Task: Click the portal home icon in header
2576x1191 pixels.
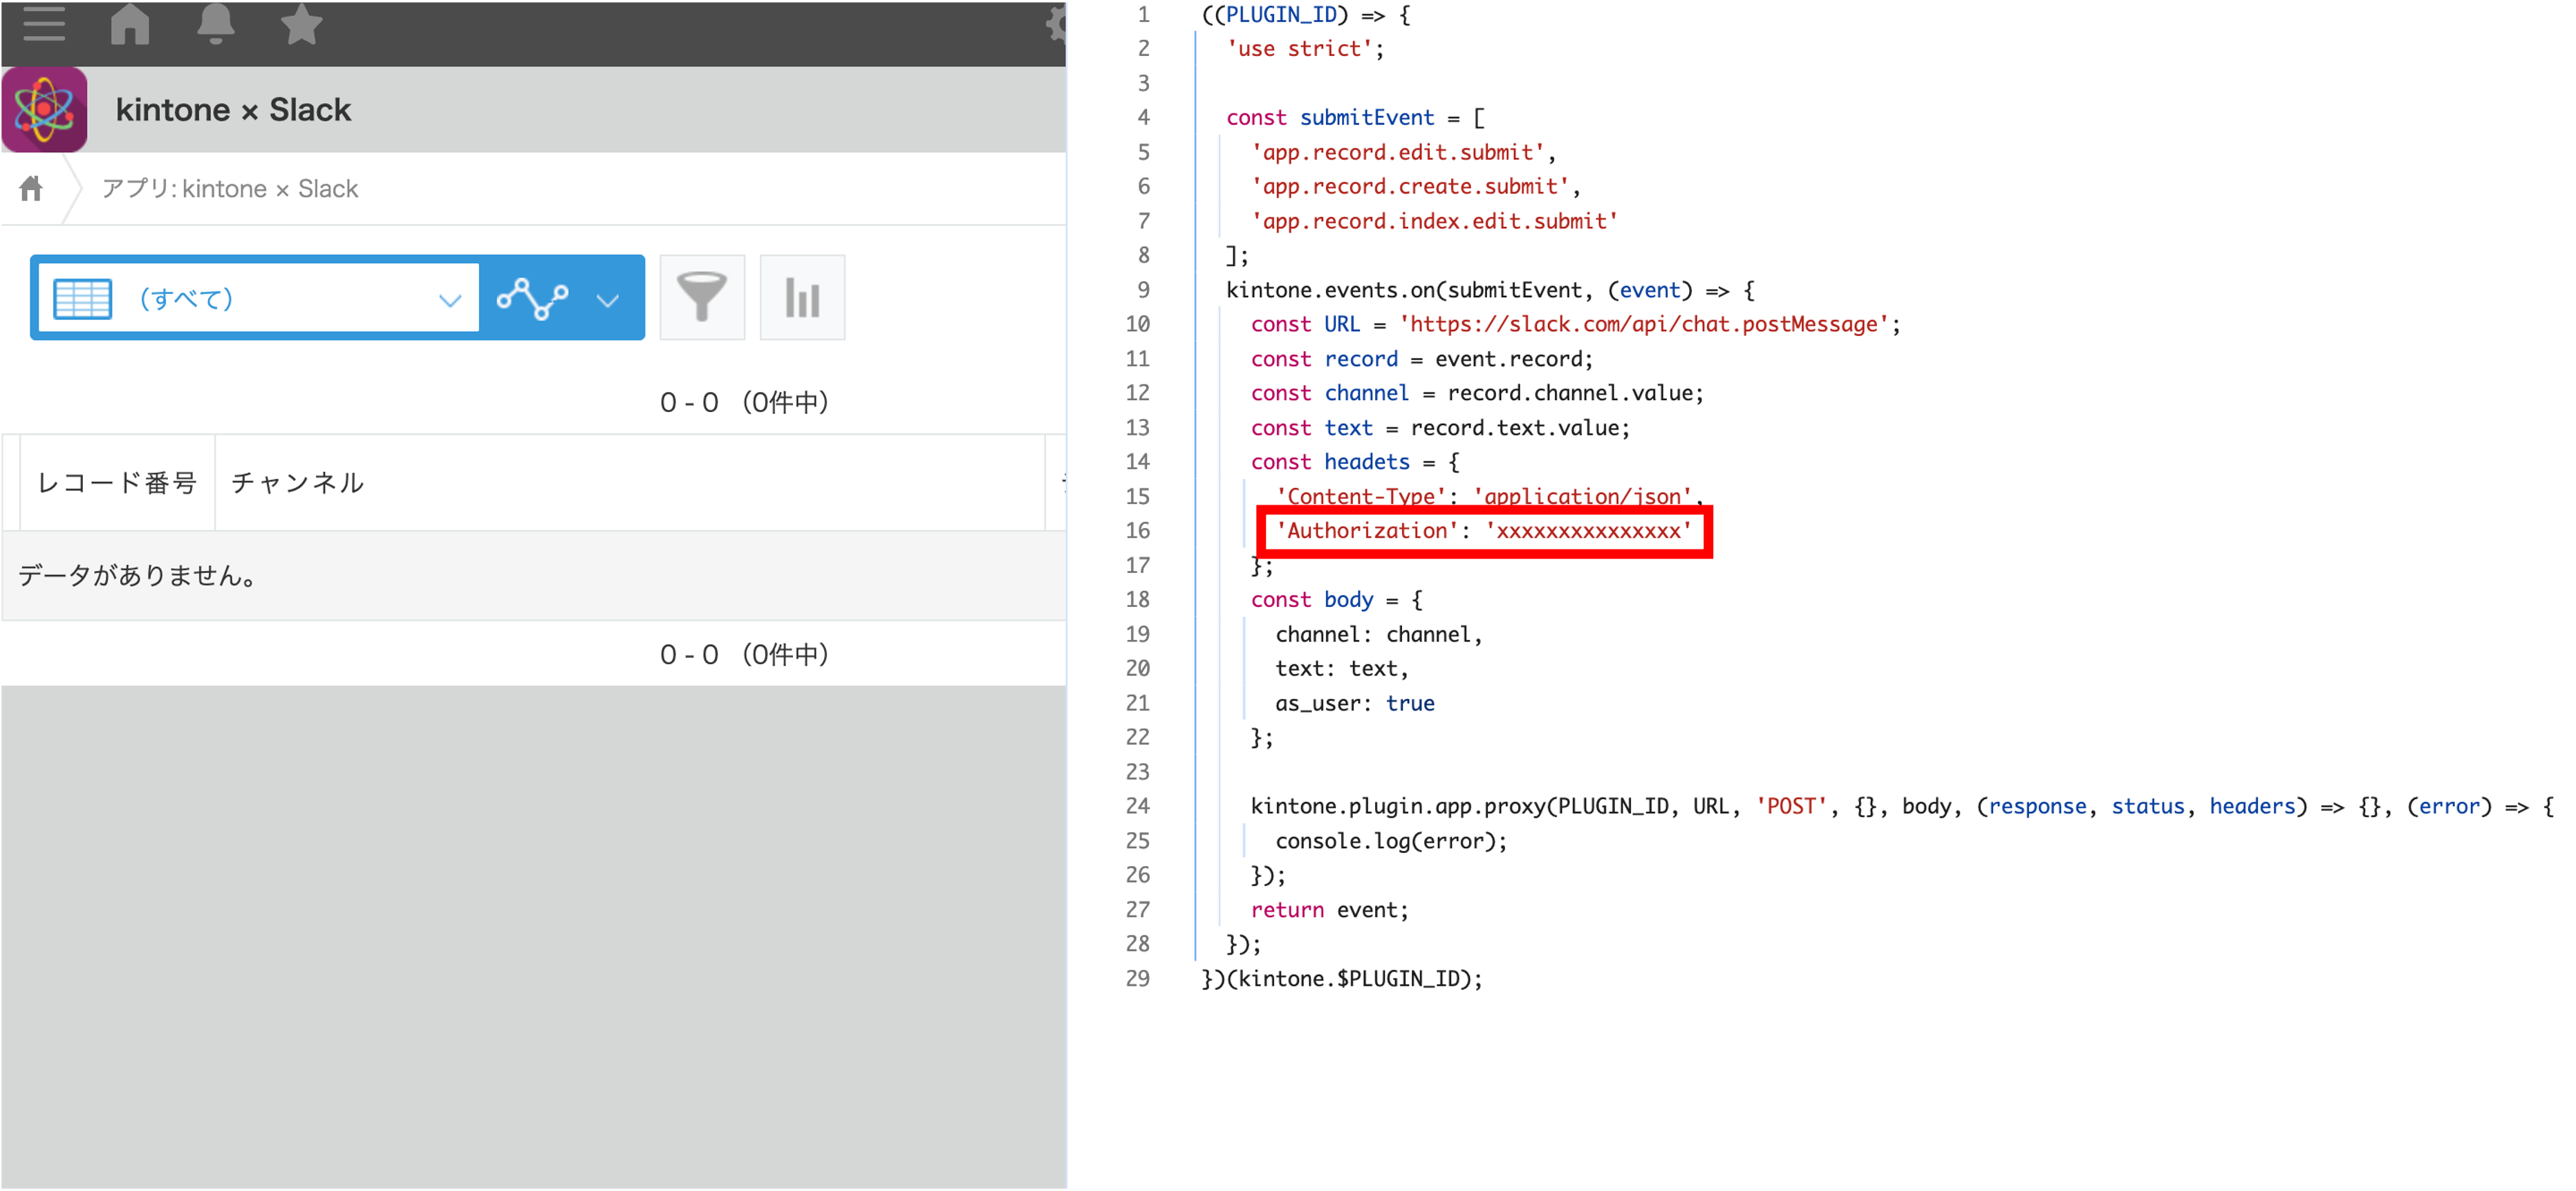Action: click(130, 24)
